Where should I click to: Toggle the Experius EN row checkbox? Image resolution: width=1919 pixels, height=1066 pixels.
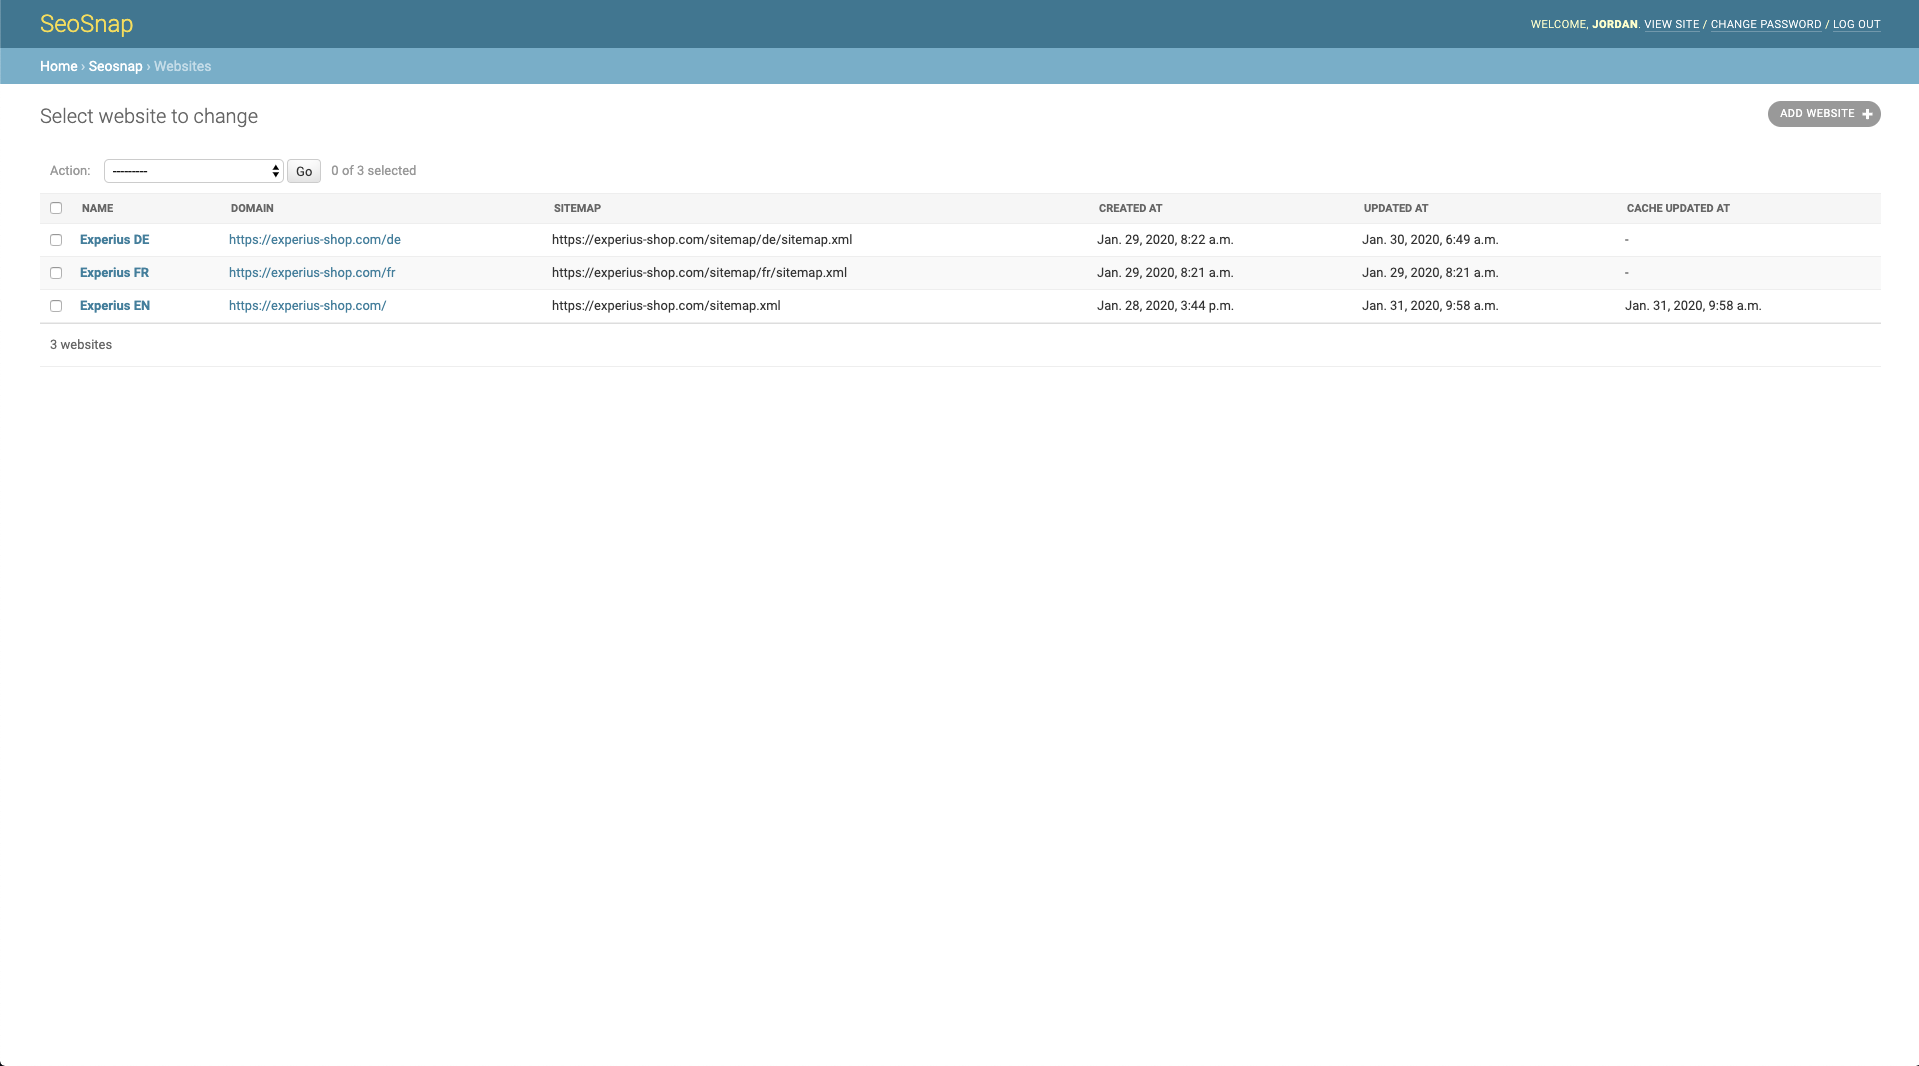[x=56, y=306]
